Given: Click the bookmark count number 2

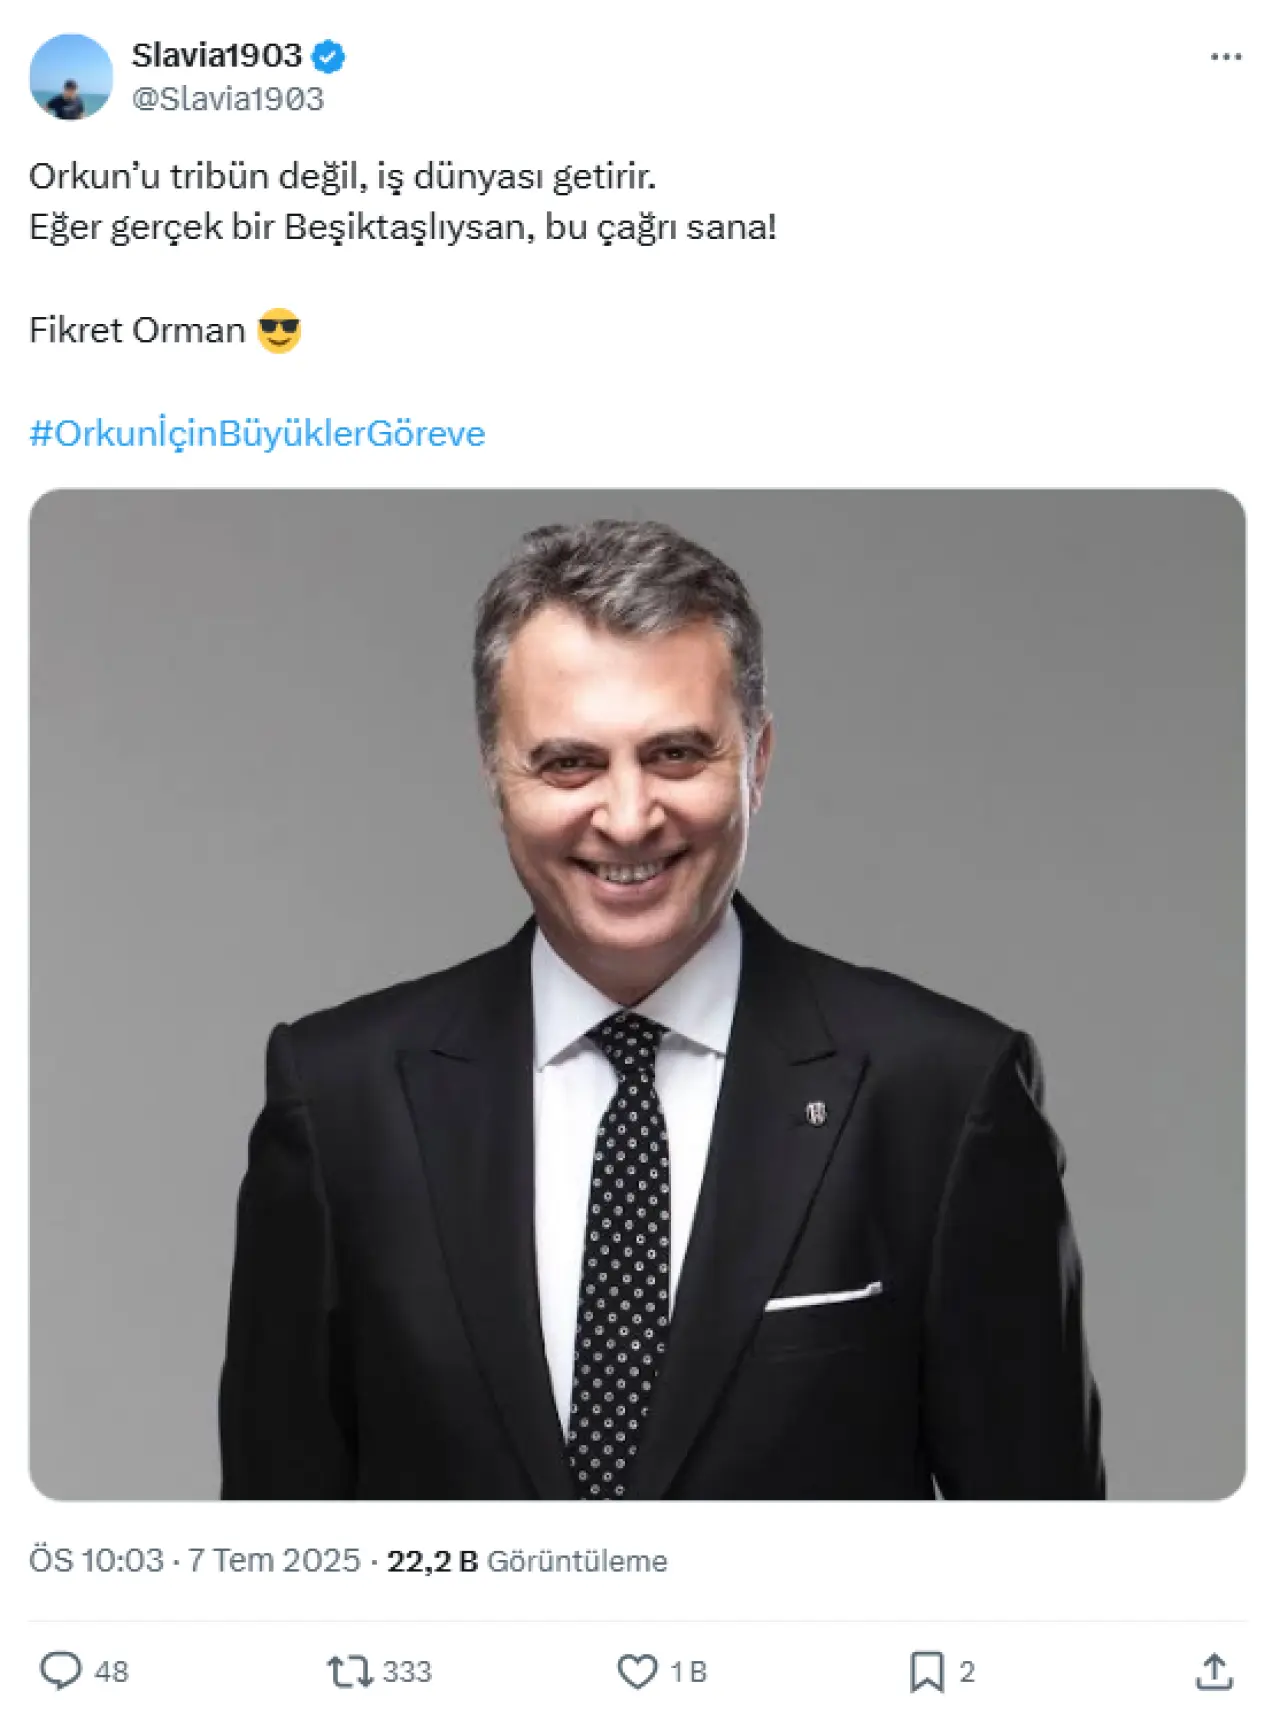Looking at the screenshot, I should coord(967,1672).
